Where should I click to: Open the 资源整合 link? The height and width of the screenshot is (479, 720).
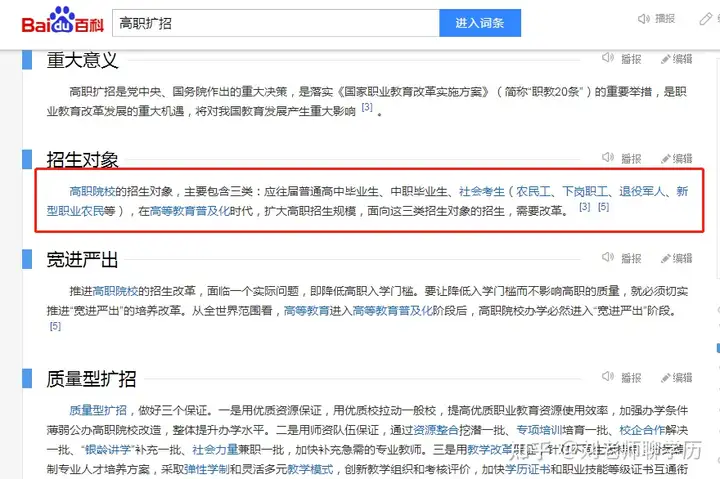click(436, 430)
